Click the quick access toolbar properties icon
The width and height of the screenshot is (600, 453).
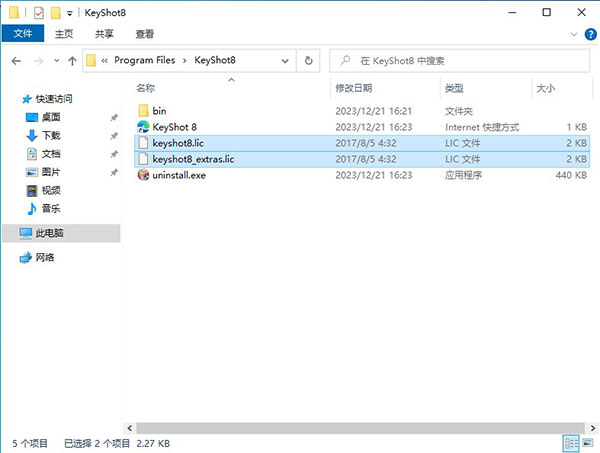click(x=39, y=13)
